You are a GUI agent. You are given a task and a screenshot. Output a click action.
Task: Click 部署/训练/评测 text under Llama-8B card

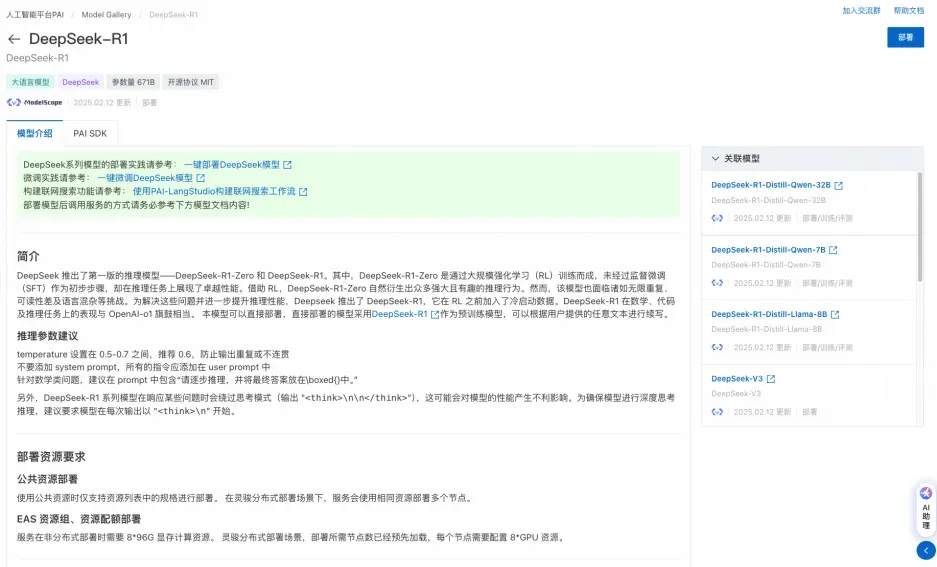click(x=827, y=348)
